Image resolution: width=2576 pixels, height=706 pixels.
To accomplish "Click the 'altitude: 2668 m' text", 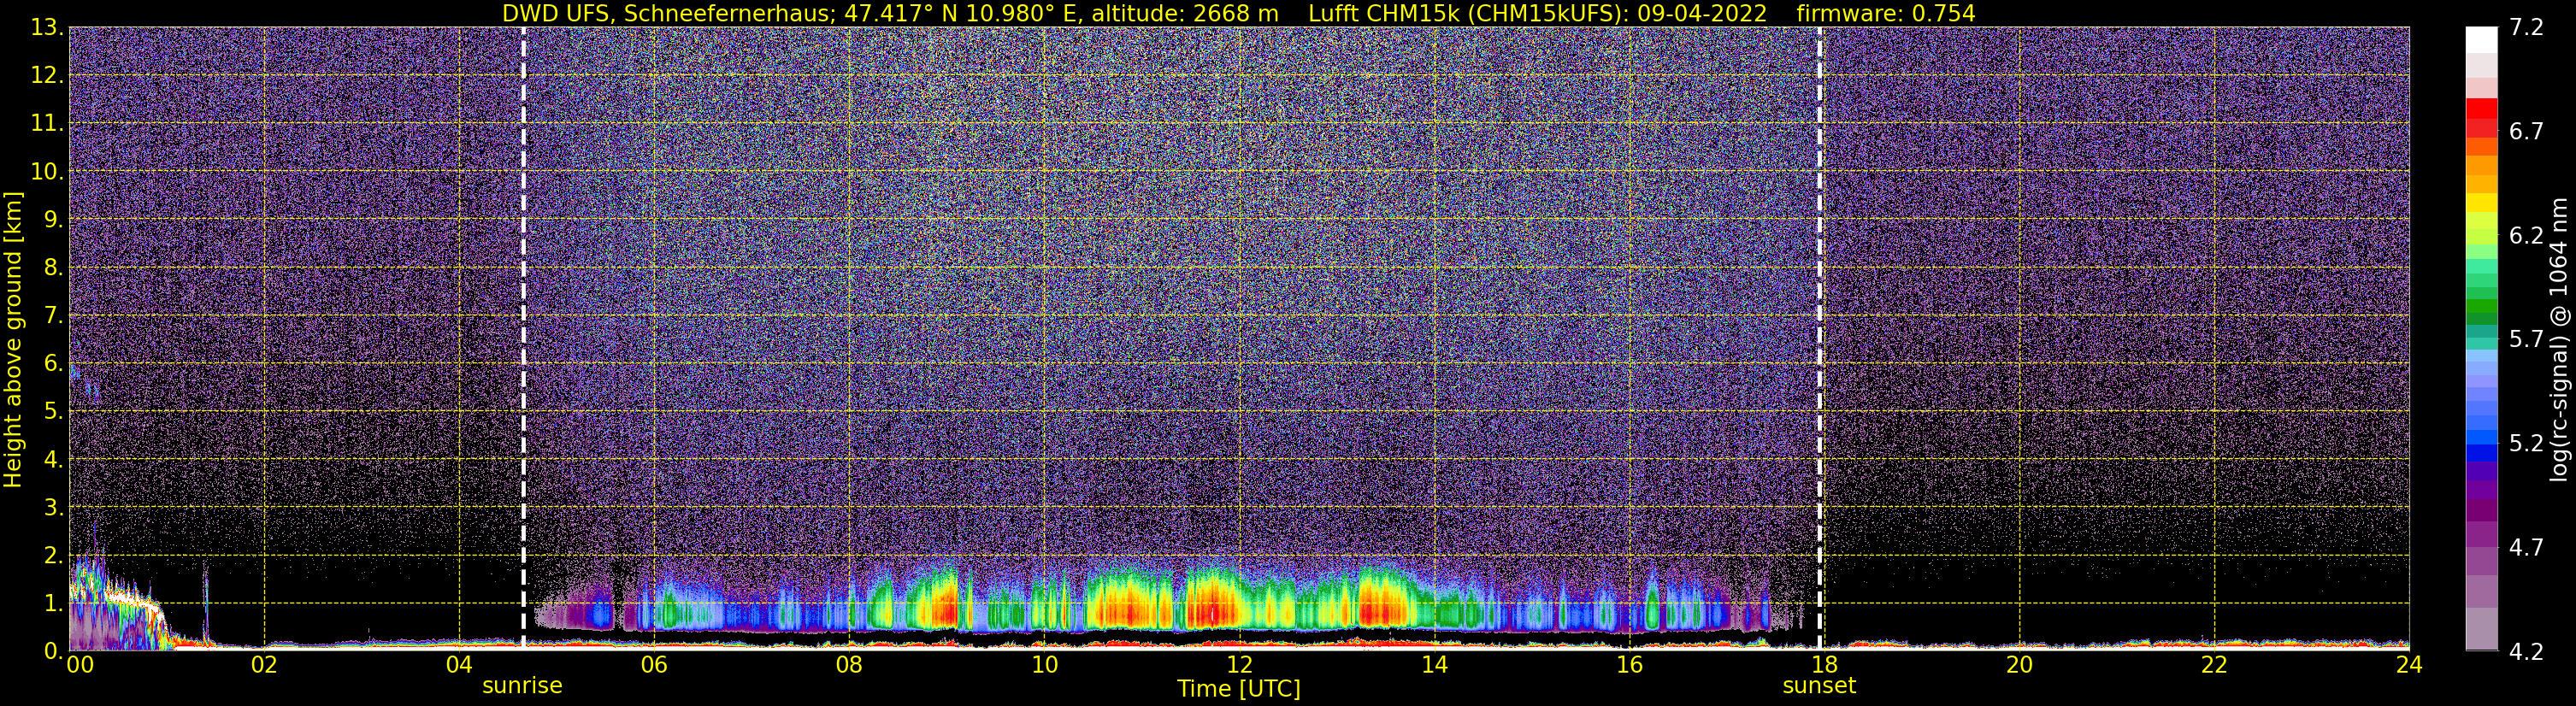I will pos(1185,13).
